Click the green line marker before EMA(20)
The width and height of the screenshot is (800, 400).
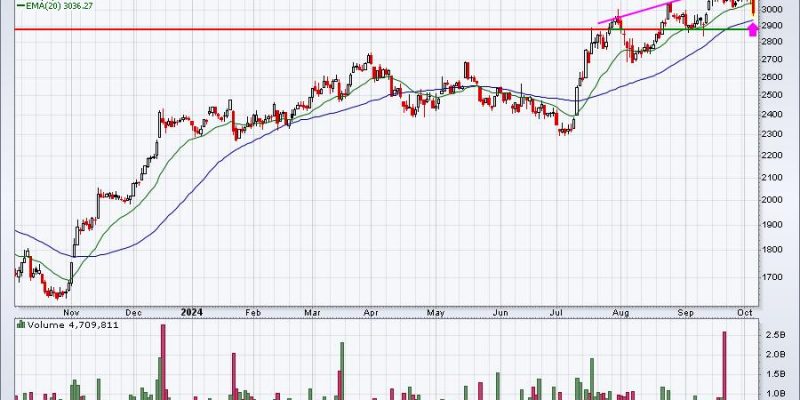(21, 6)
